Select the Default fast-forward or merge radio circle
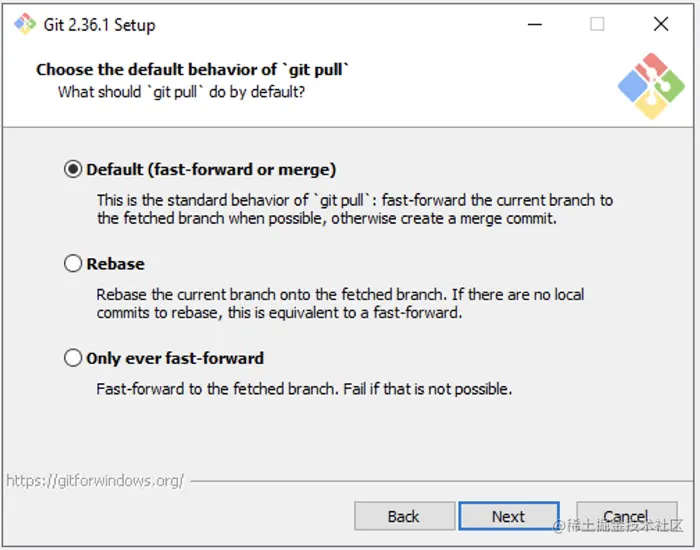This screenshot has width=700, height=550. [x=73, y=170]
